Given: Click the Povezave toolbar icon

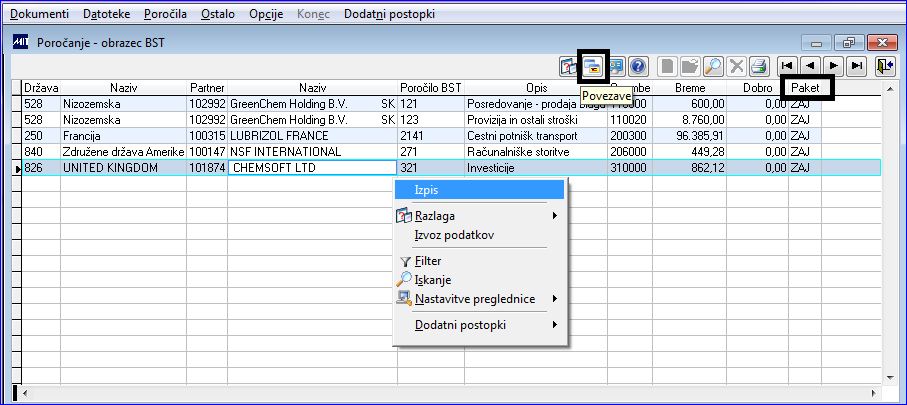Looking at the screenshot, I should (593, 67).
